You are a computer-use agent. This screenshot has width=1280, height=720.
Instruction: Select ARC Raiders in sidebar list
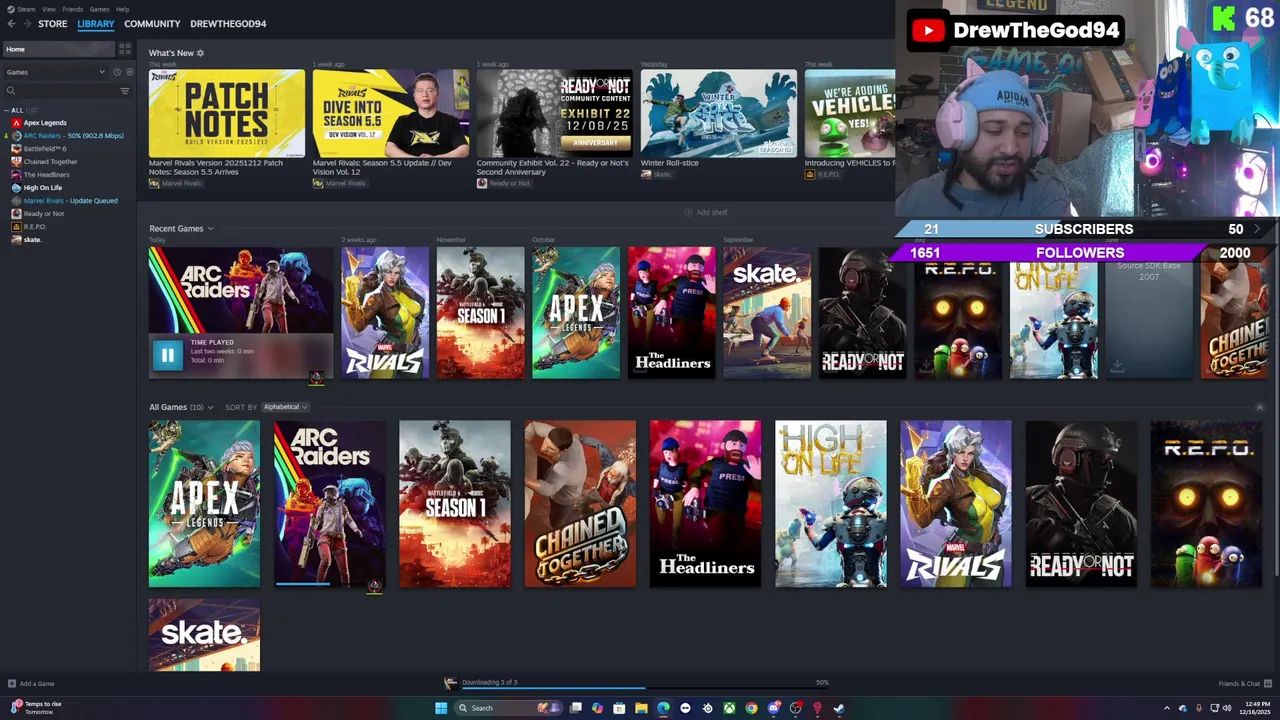(x=73, y=136)
